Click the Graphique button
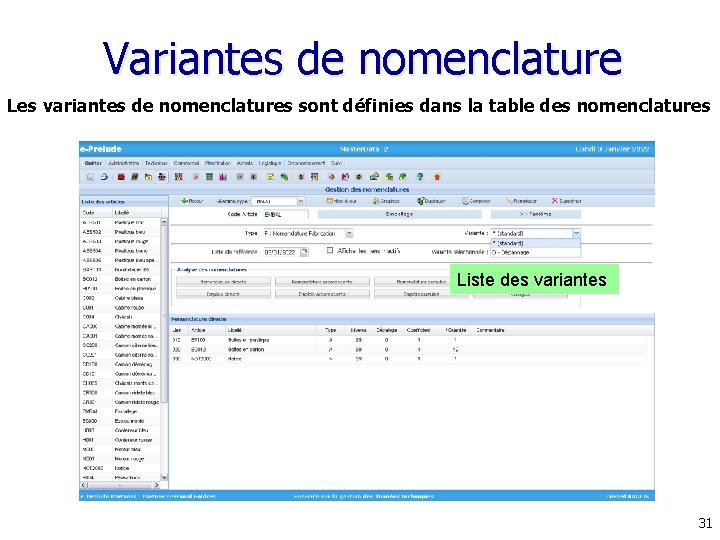Screen dimensions: 720x540 click(x=386, y=201)
